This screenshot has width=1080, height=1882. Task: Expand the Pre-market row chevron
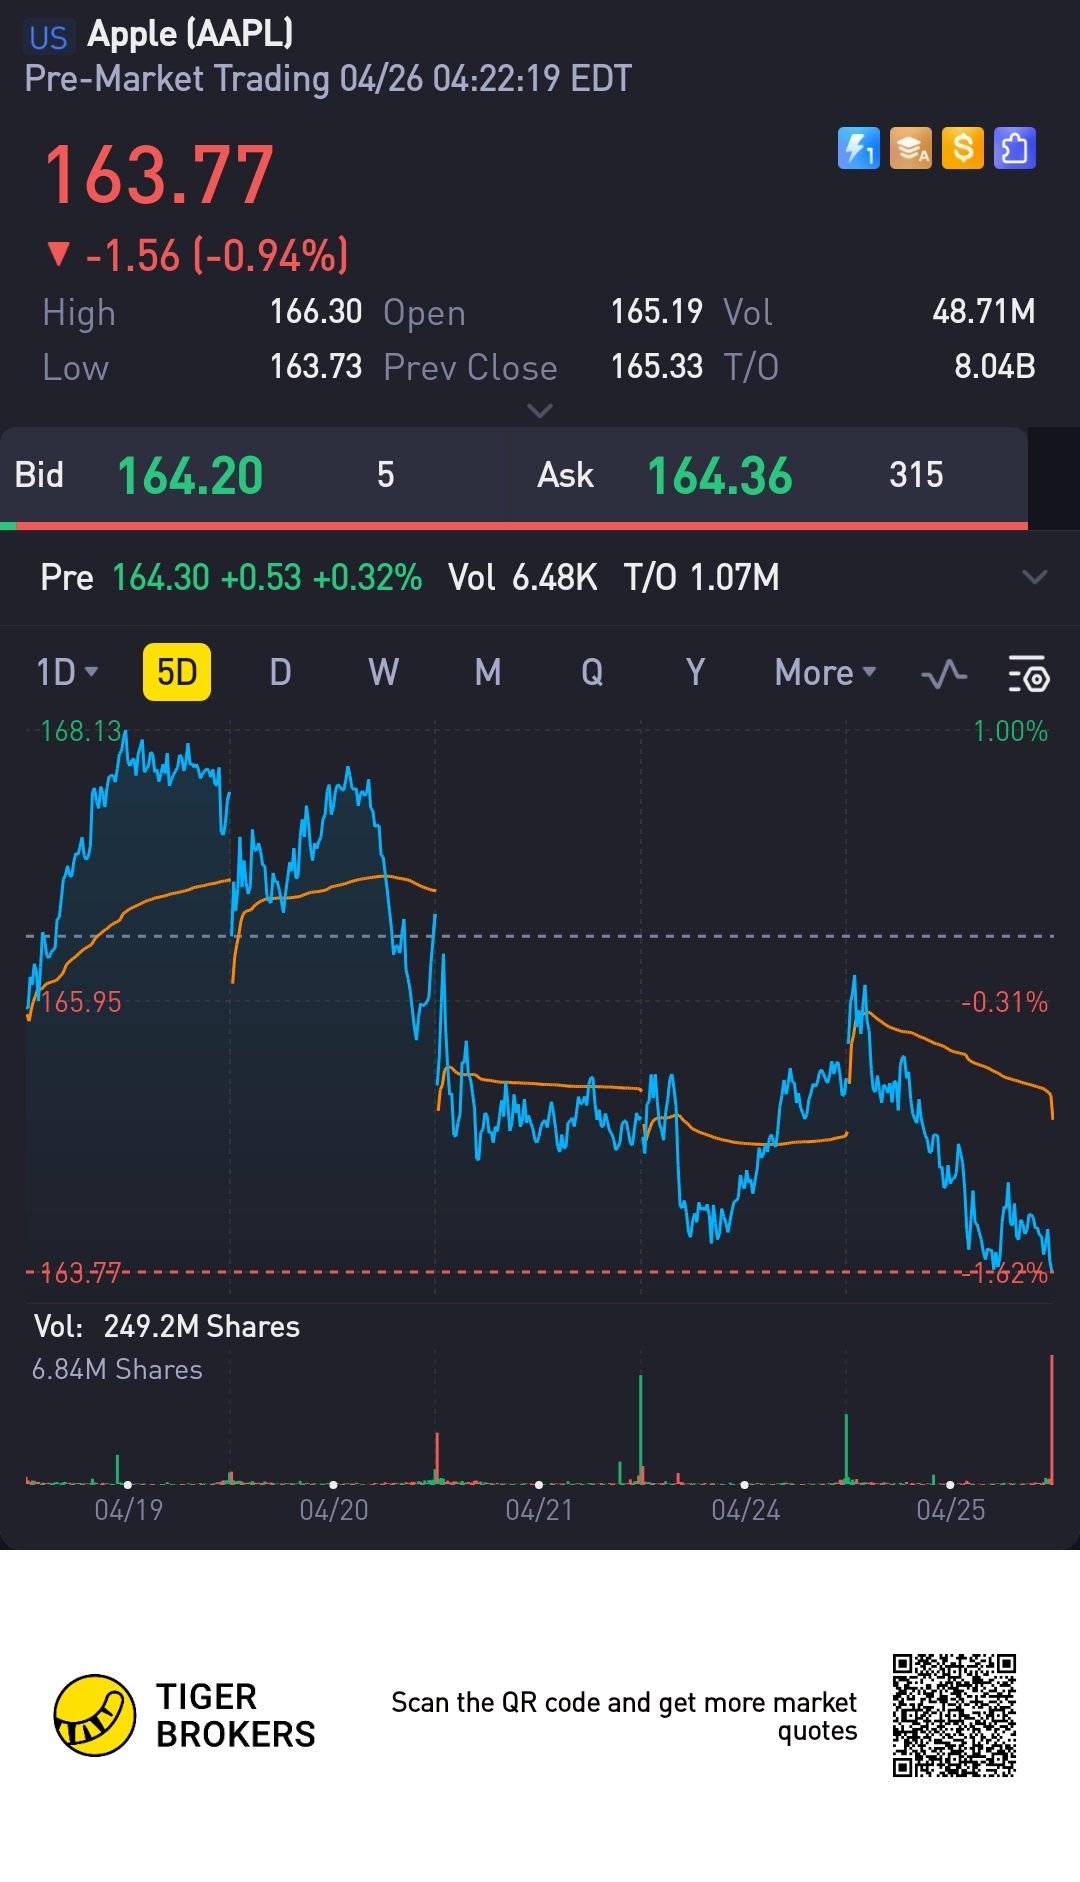click(1035, 577)
